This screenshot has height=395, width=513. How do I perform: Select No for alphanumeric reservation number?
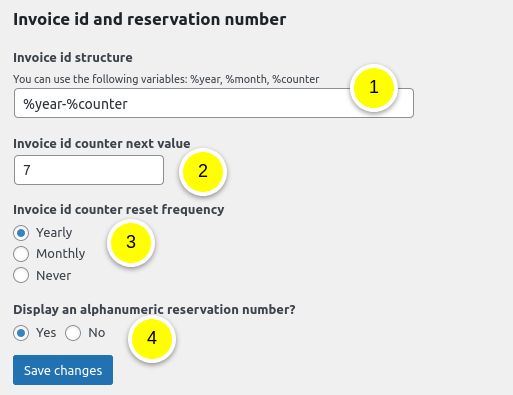point(73,333)
